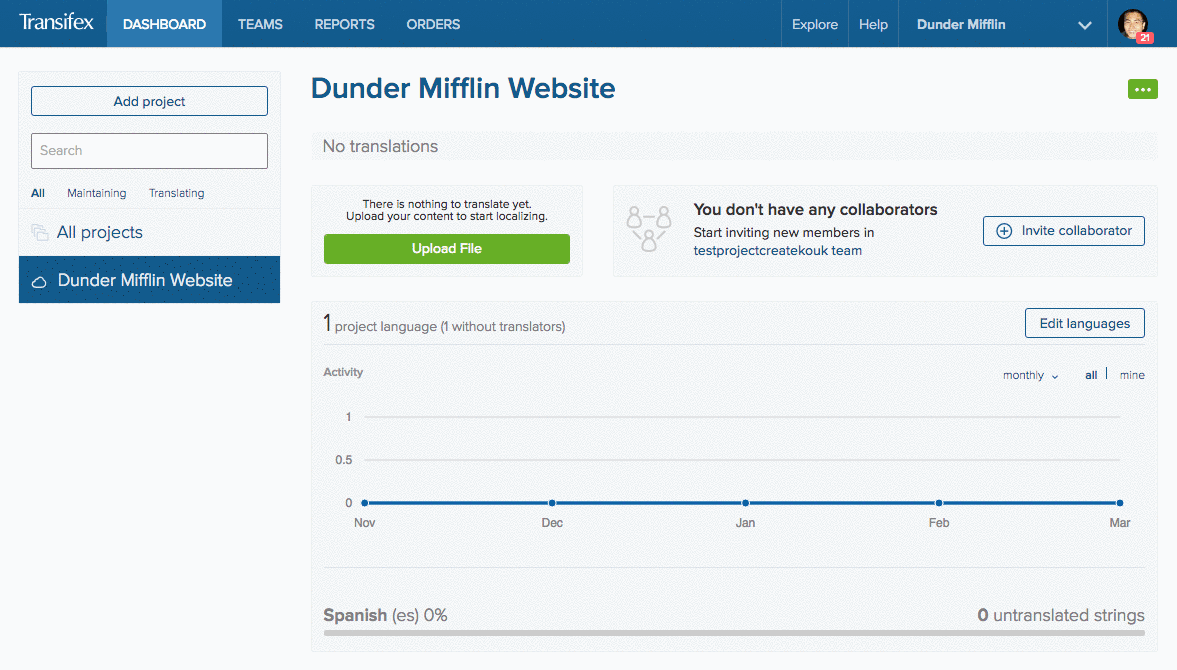Click the plus circle icon in Invite collaborator
Viewport: 1177px width, 670px height.
pos(1004,231)
